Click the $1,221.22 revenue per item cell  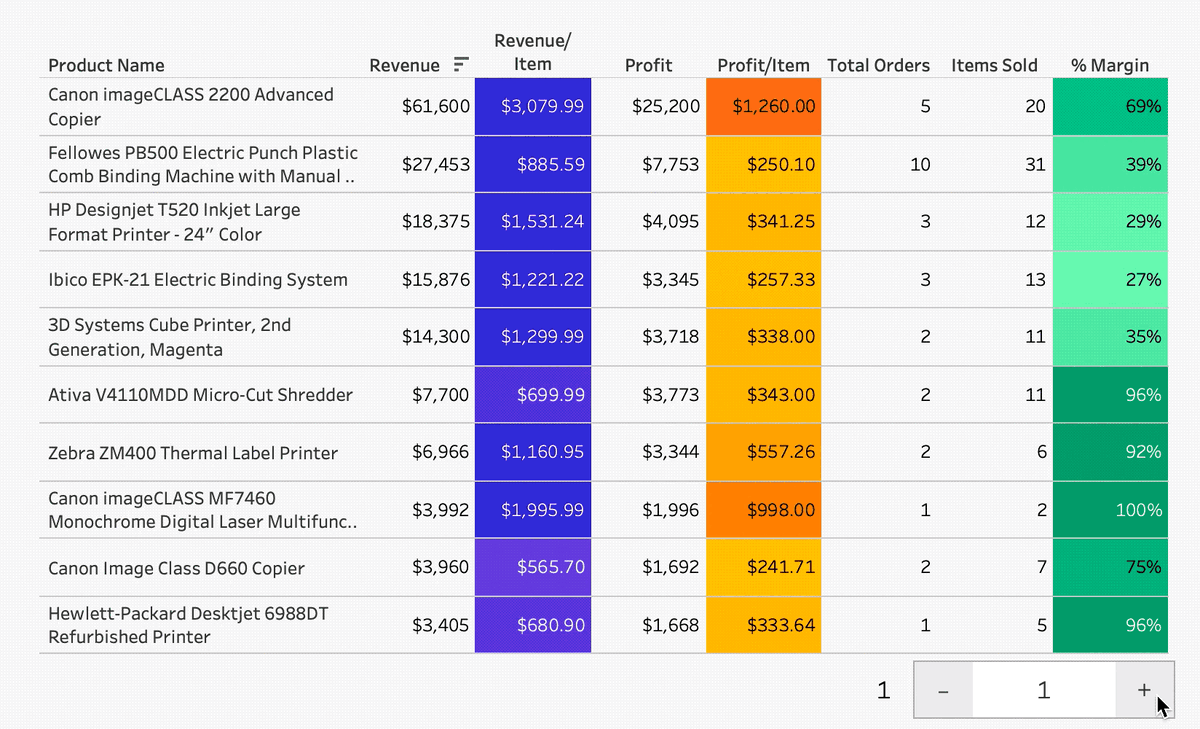tap(533, 280)
